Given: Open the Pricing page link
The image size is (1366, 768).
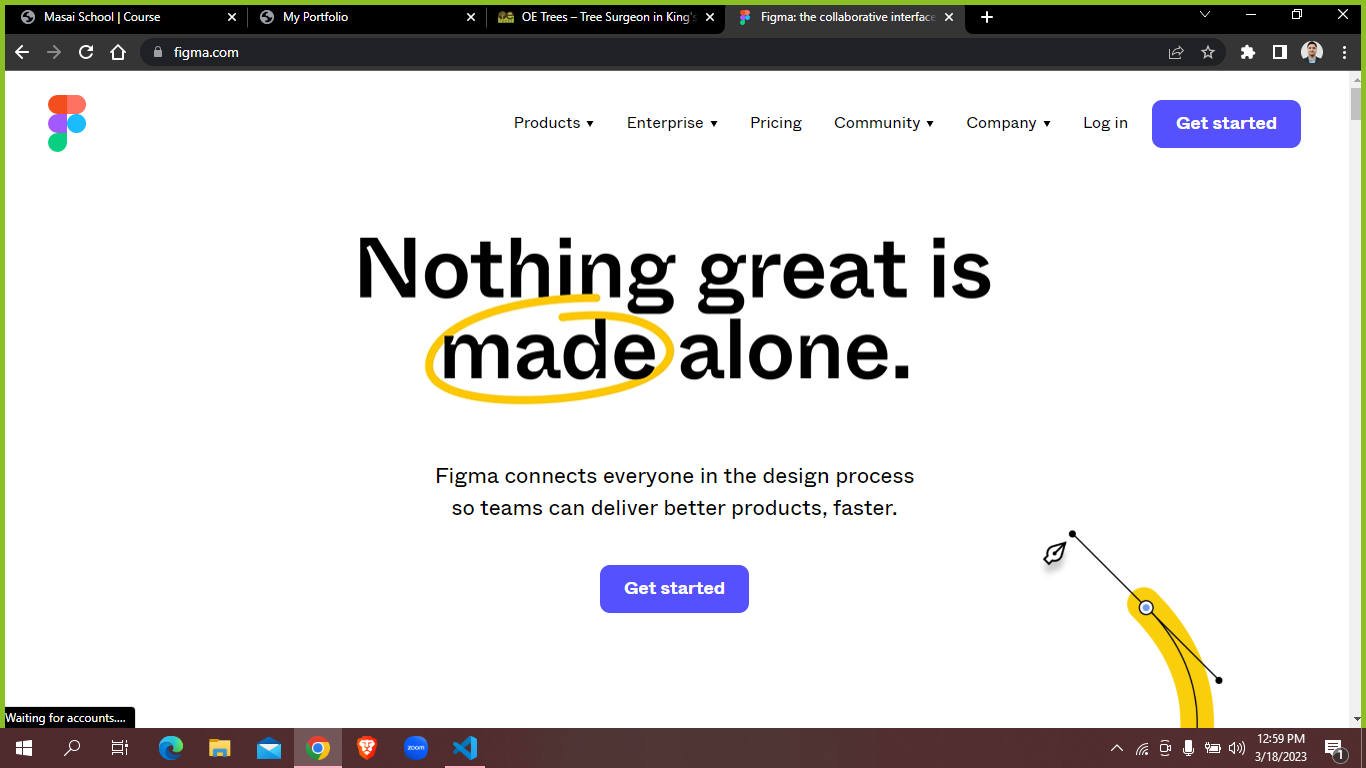Looking at the screenshot, I should click(776, 123).
